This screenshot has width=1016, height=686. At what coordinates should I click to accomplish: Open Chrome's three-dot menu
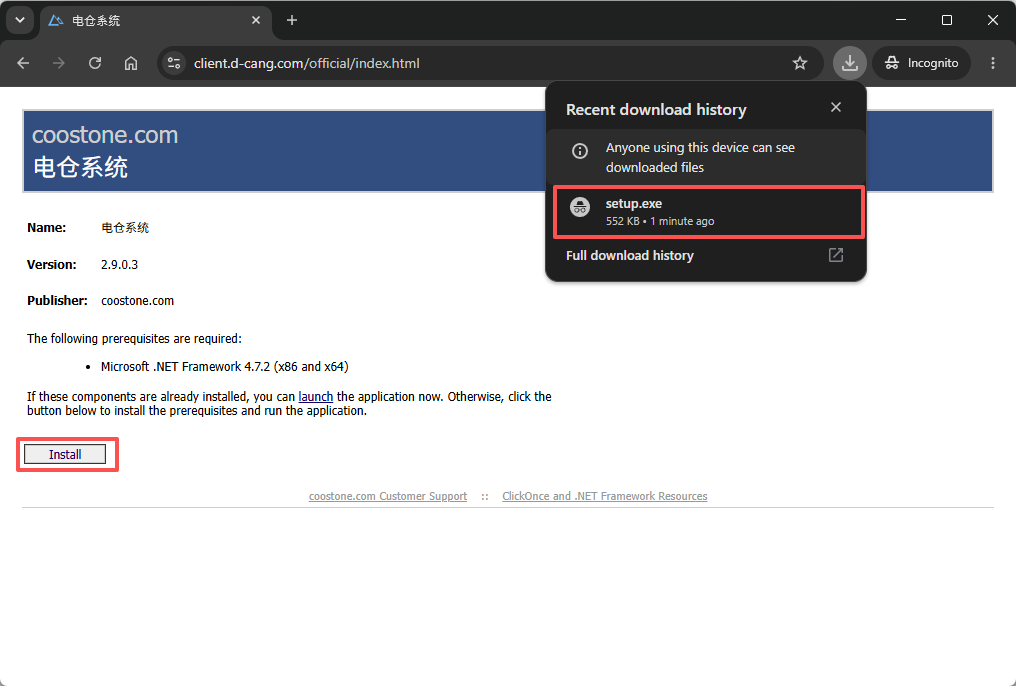click(x=993, y=63)
